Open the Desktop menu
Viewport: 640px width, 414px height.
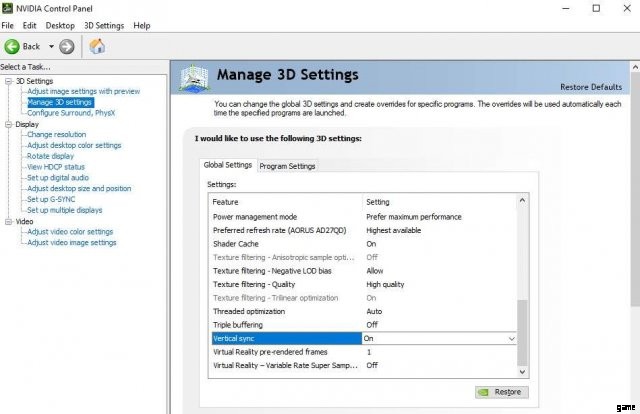pyautogui.click(x=60, y=25)
